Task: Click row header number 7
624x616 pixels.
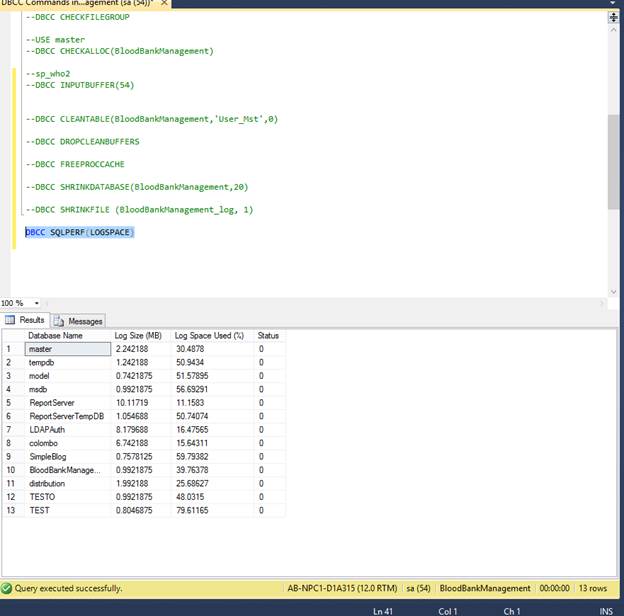Action: [x=13, y=430]
